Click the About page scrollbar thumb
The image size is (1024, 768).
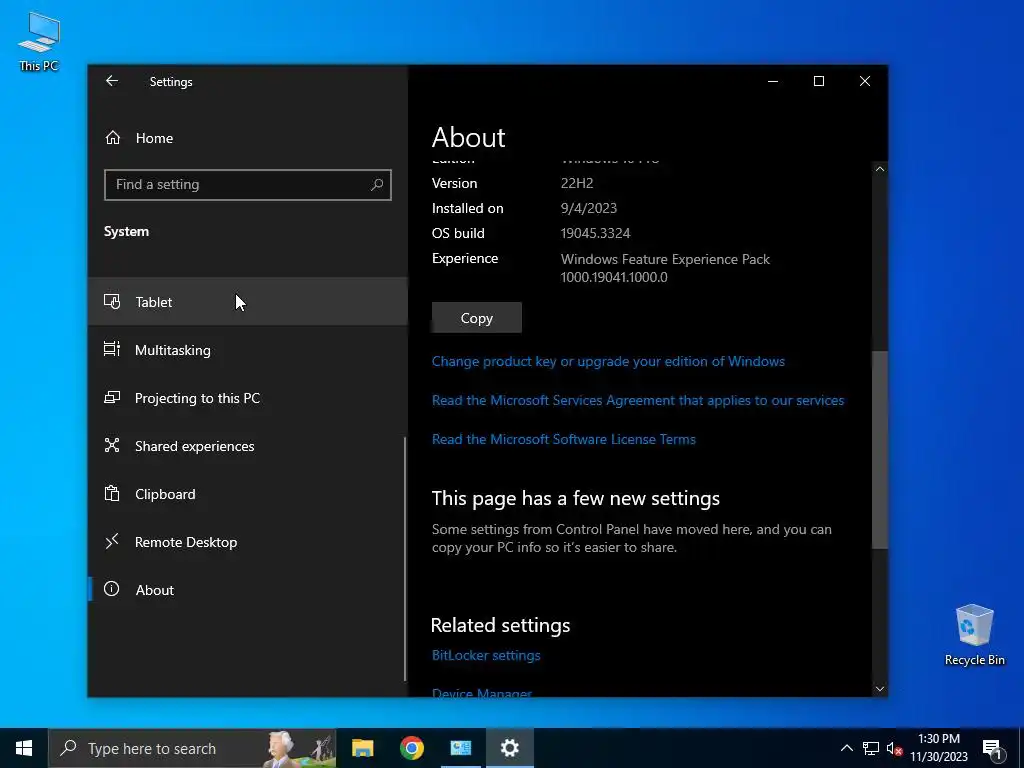[x=880, y=450]
